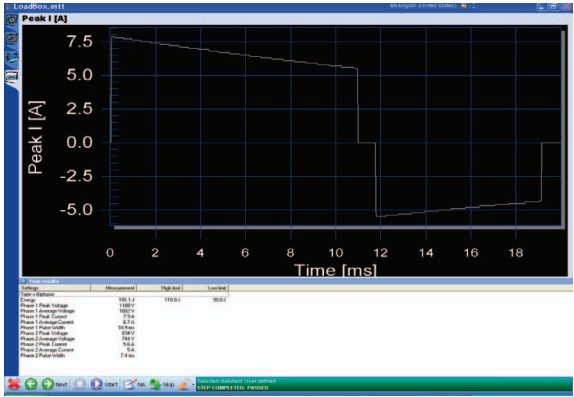Click the Measurement column header

pyautogui.click(x=113, y=288)
